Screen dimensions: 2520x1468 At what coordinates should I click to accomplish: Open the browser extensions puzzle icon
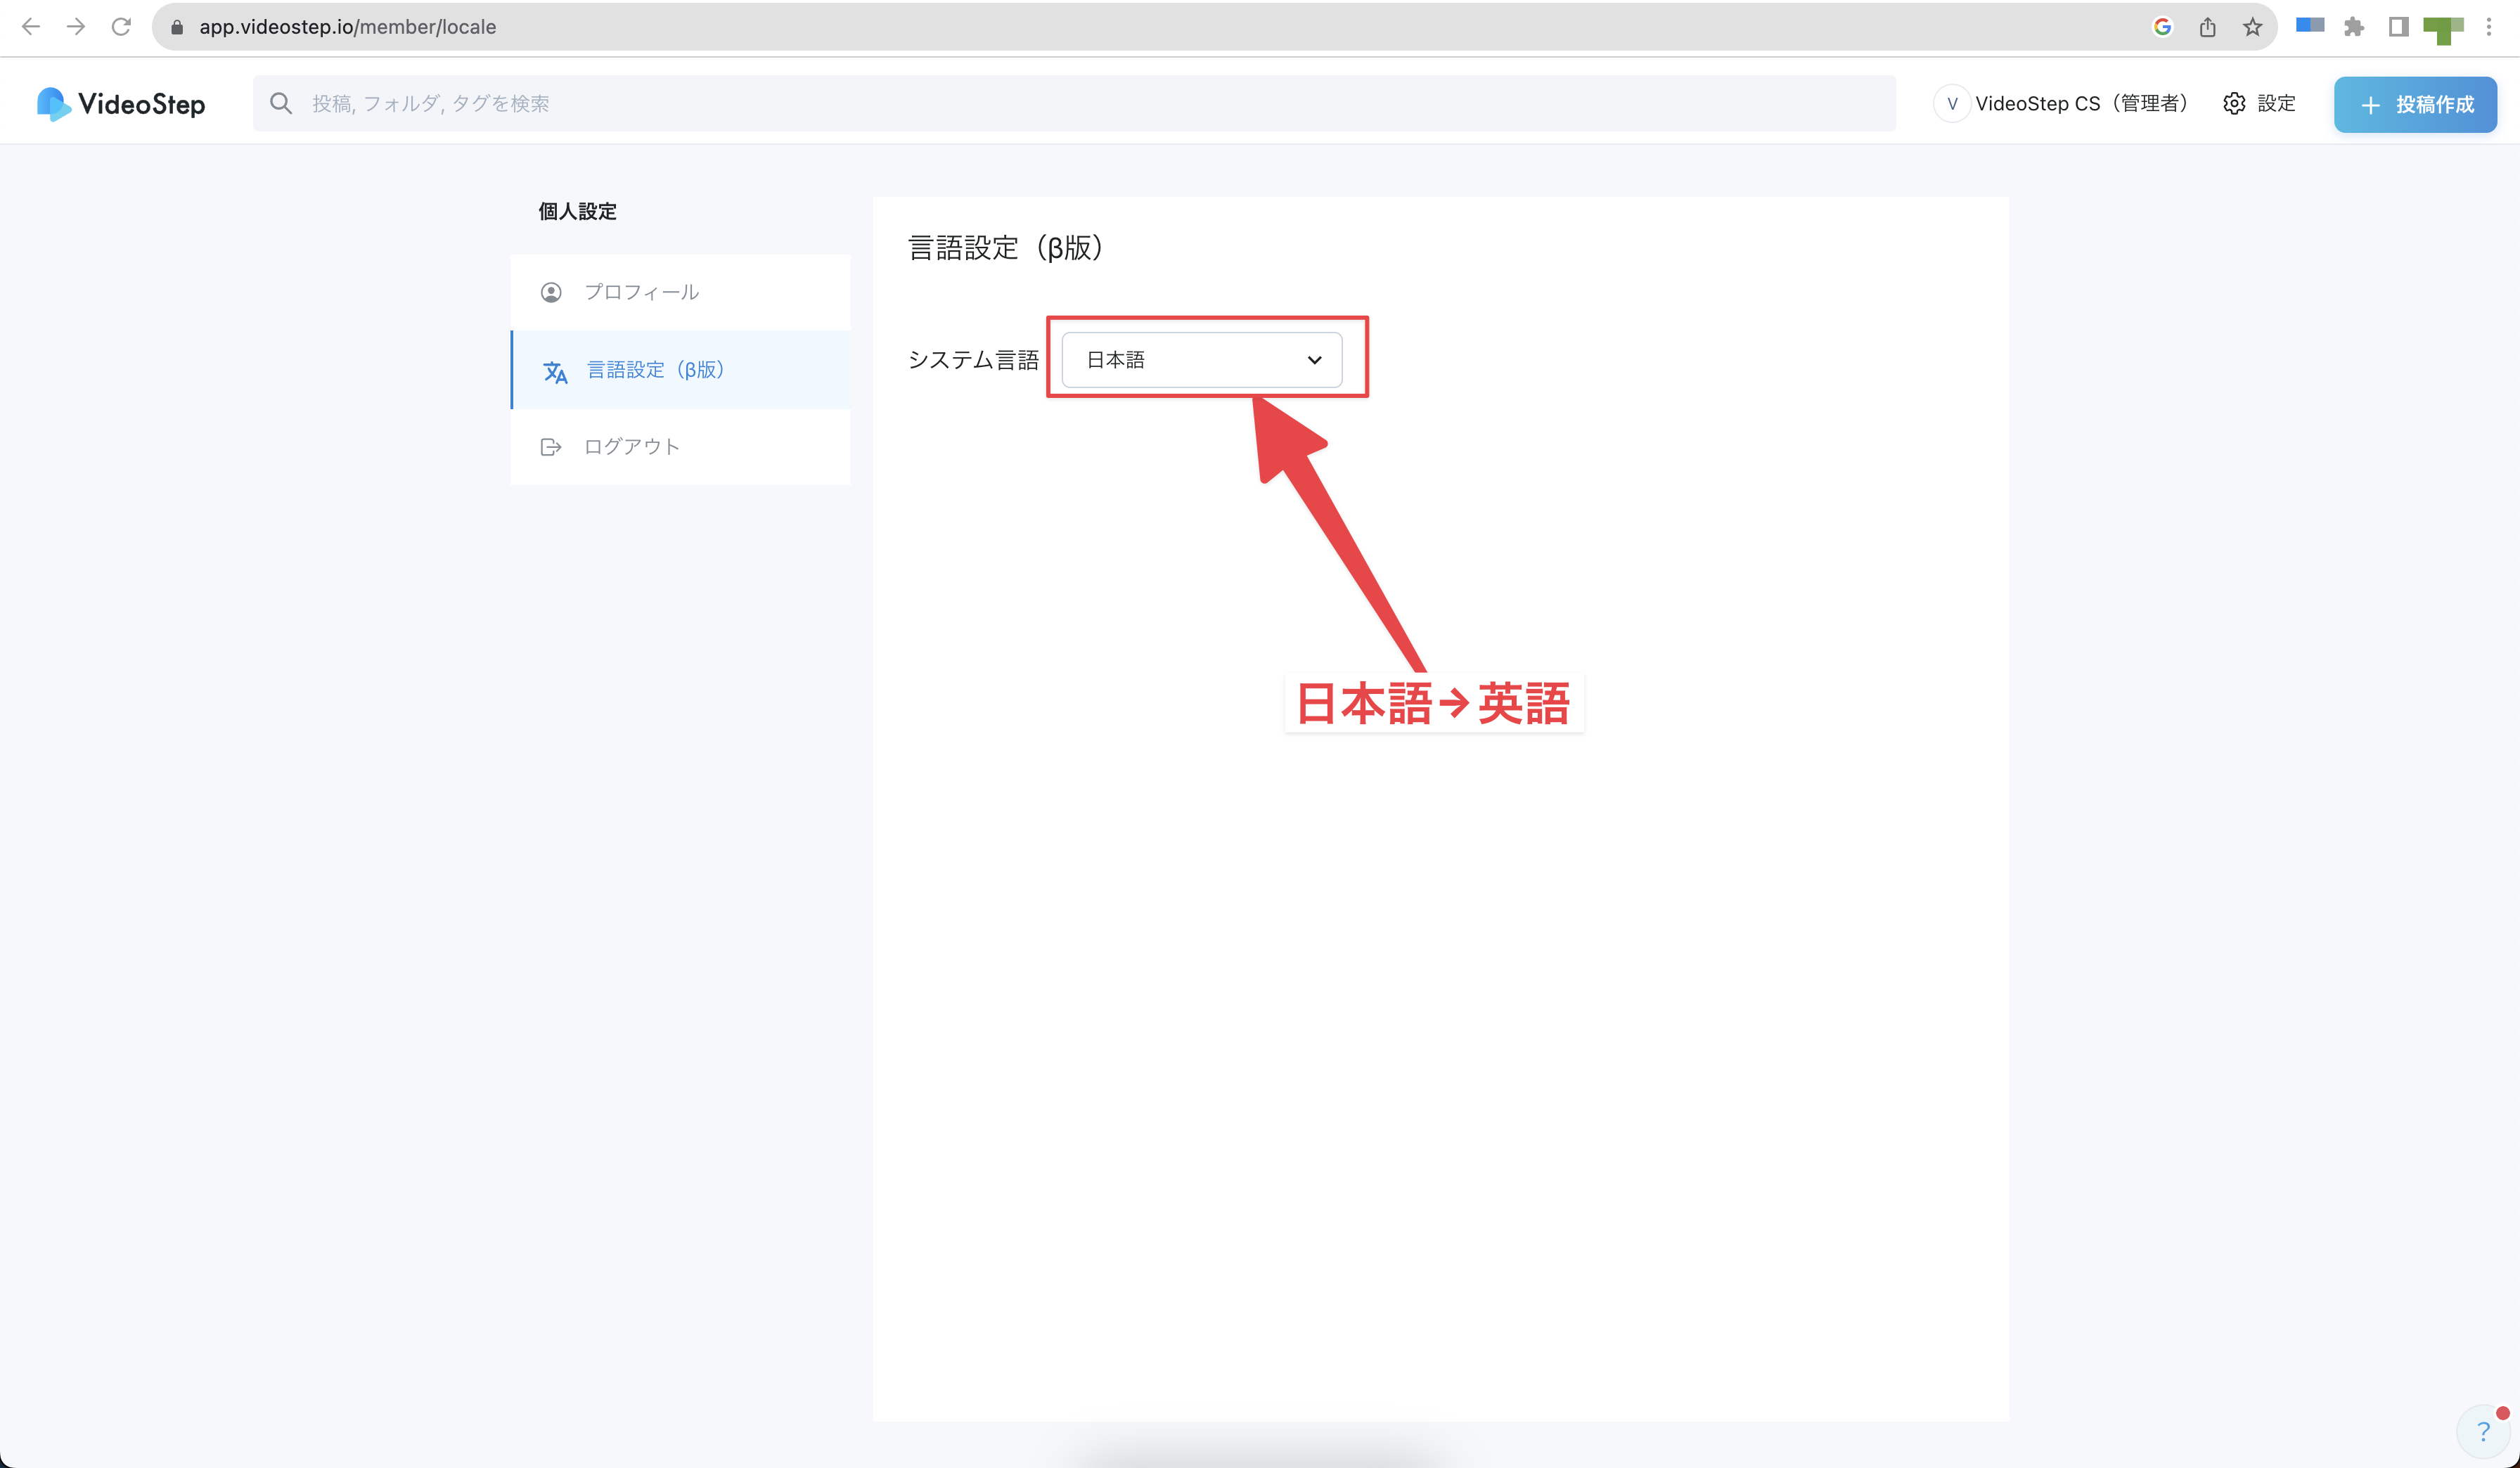[x=2353, y=27]
